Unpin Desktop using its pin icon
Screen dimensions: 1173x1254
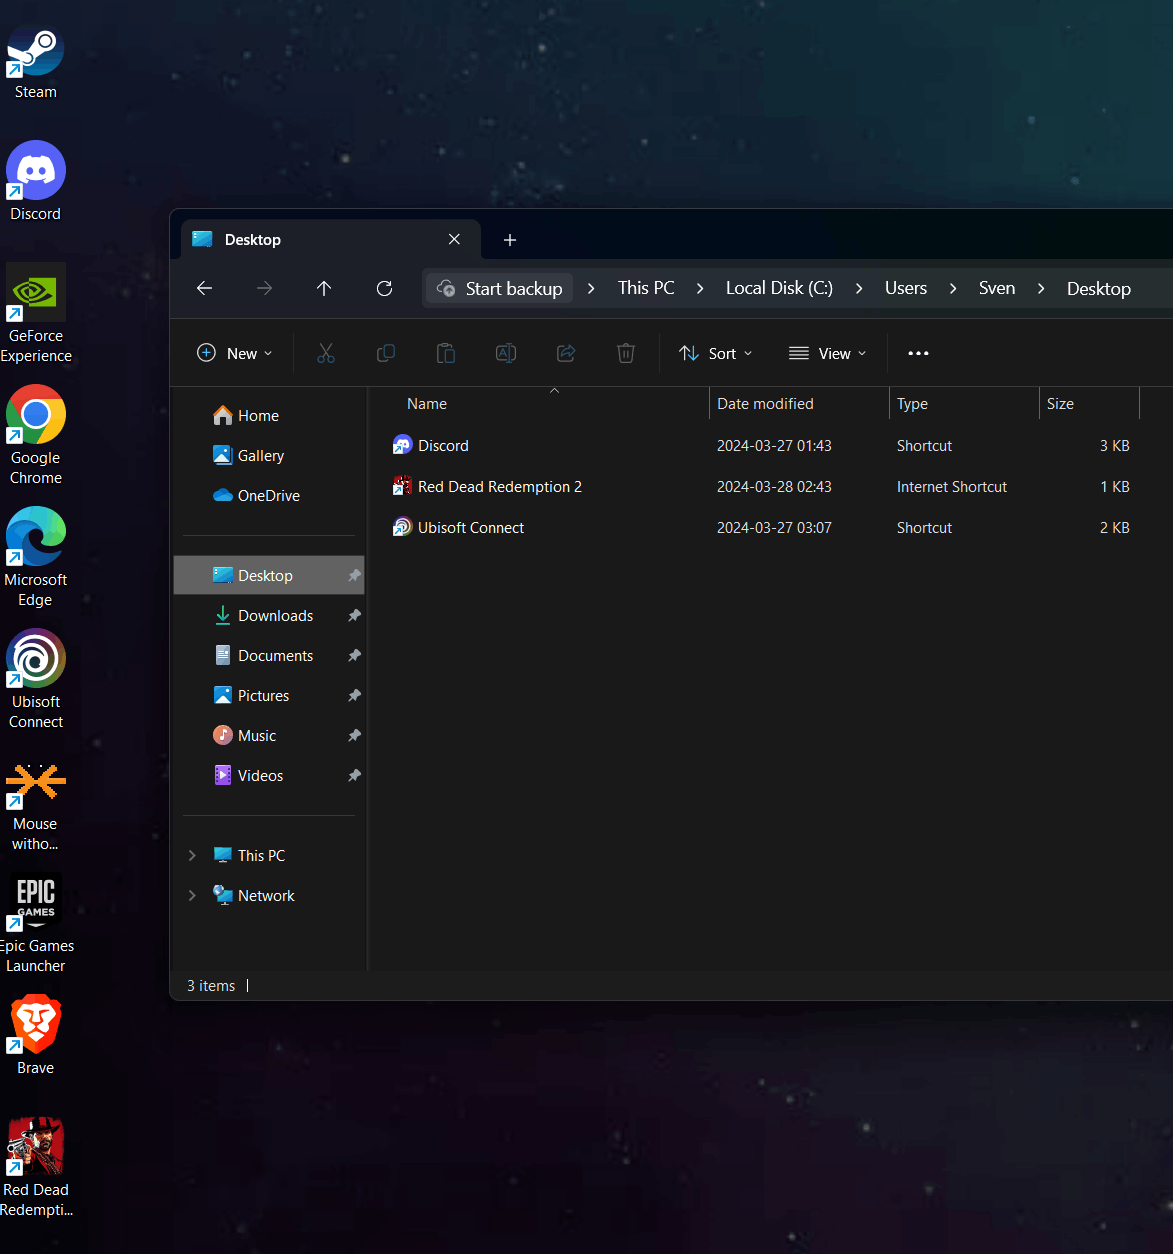pyautogui.click(x=354, y=576)
